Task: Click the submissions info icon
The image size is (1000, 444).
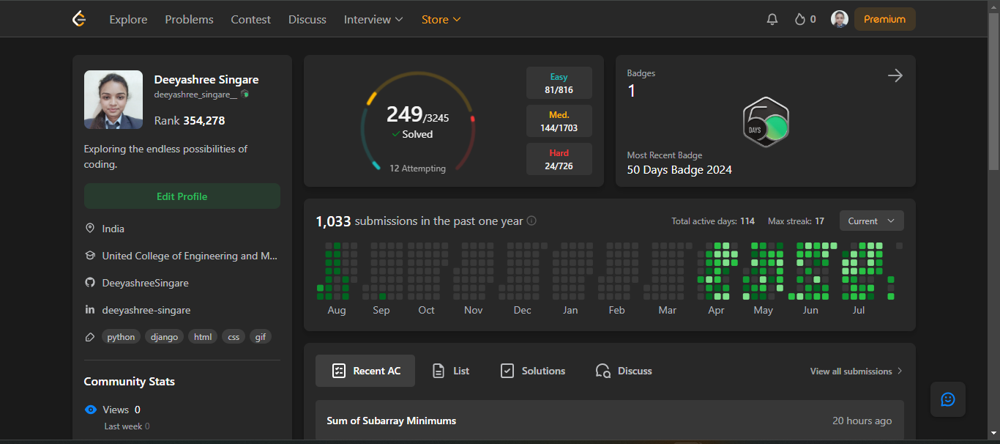Action: click(x=532, y=221)
